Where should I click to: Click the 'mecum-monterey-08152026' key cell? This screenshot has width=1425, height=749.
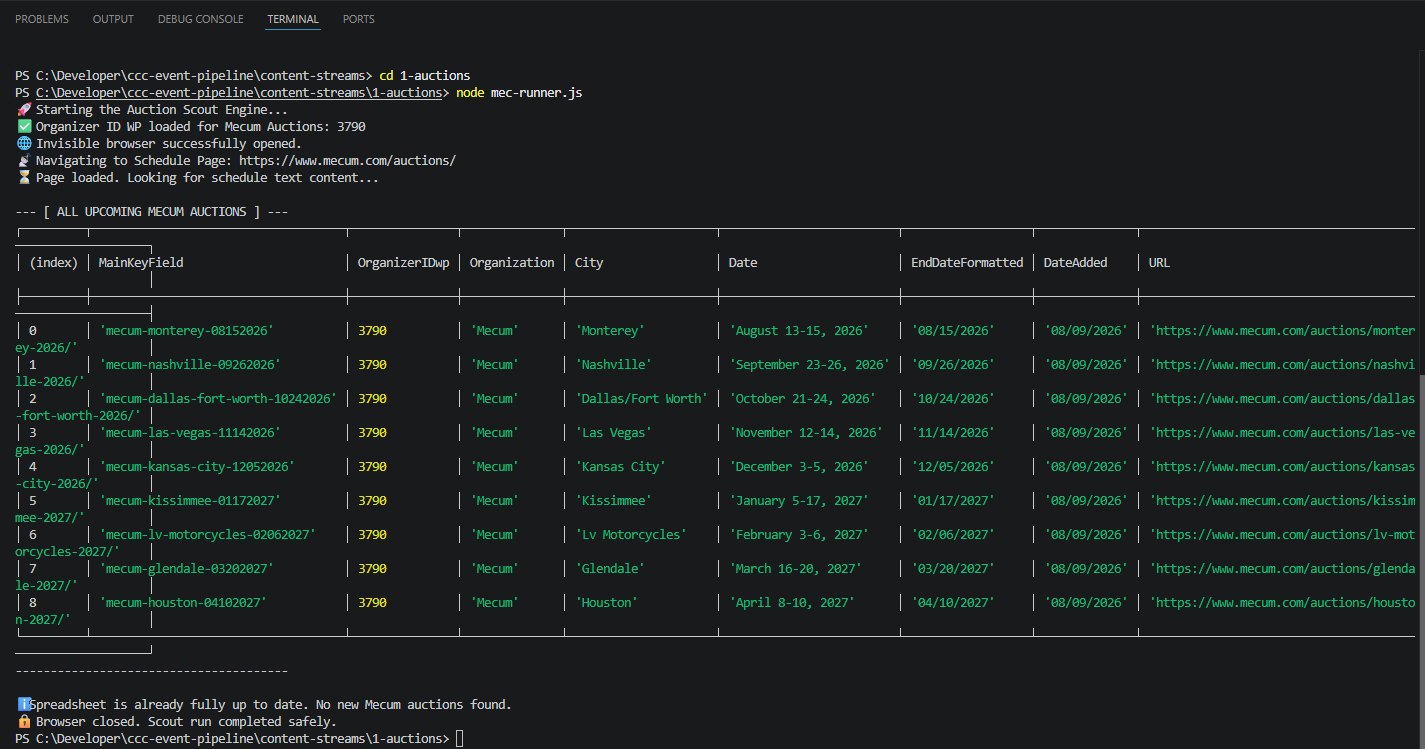[x=187, y=331]
